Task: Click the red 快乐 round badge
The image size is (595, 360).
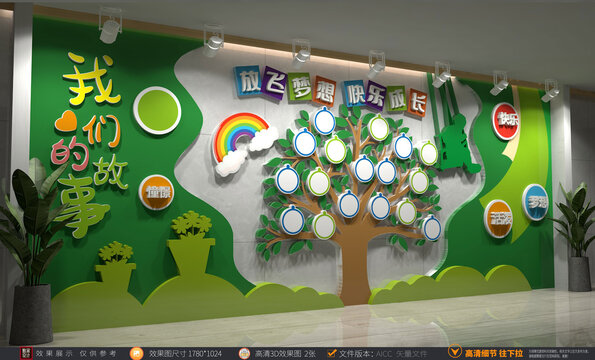Action: click(505, 121)
